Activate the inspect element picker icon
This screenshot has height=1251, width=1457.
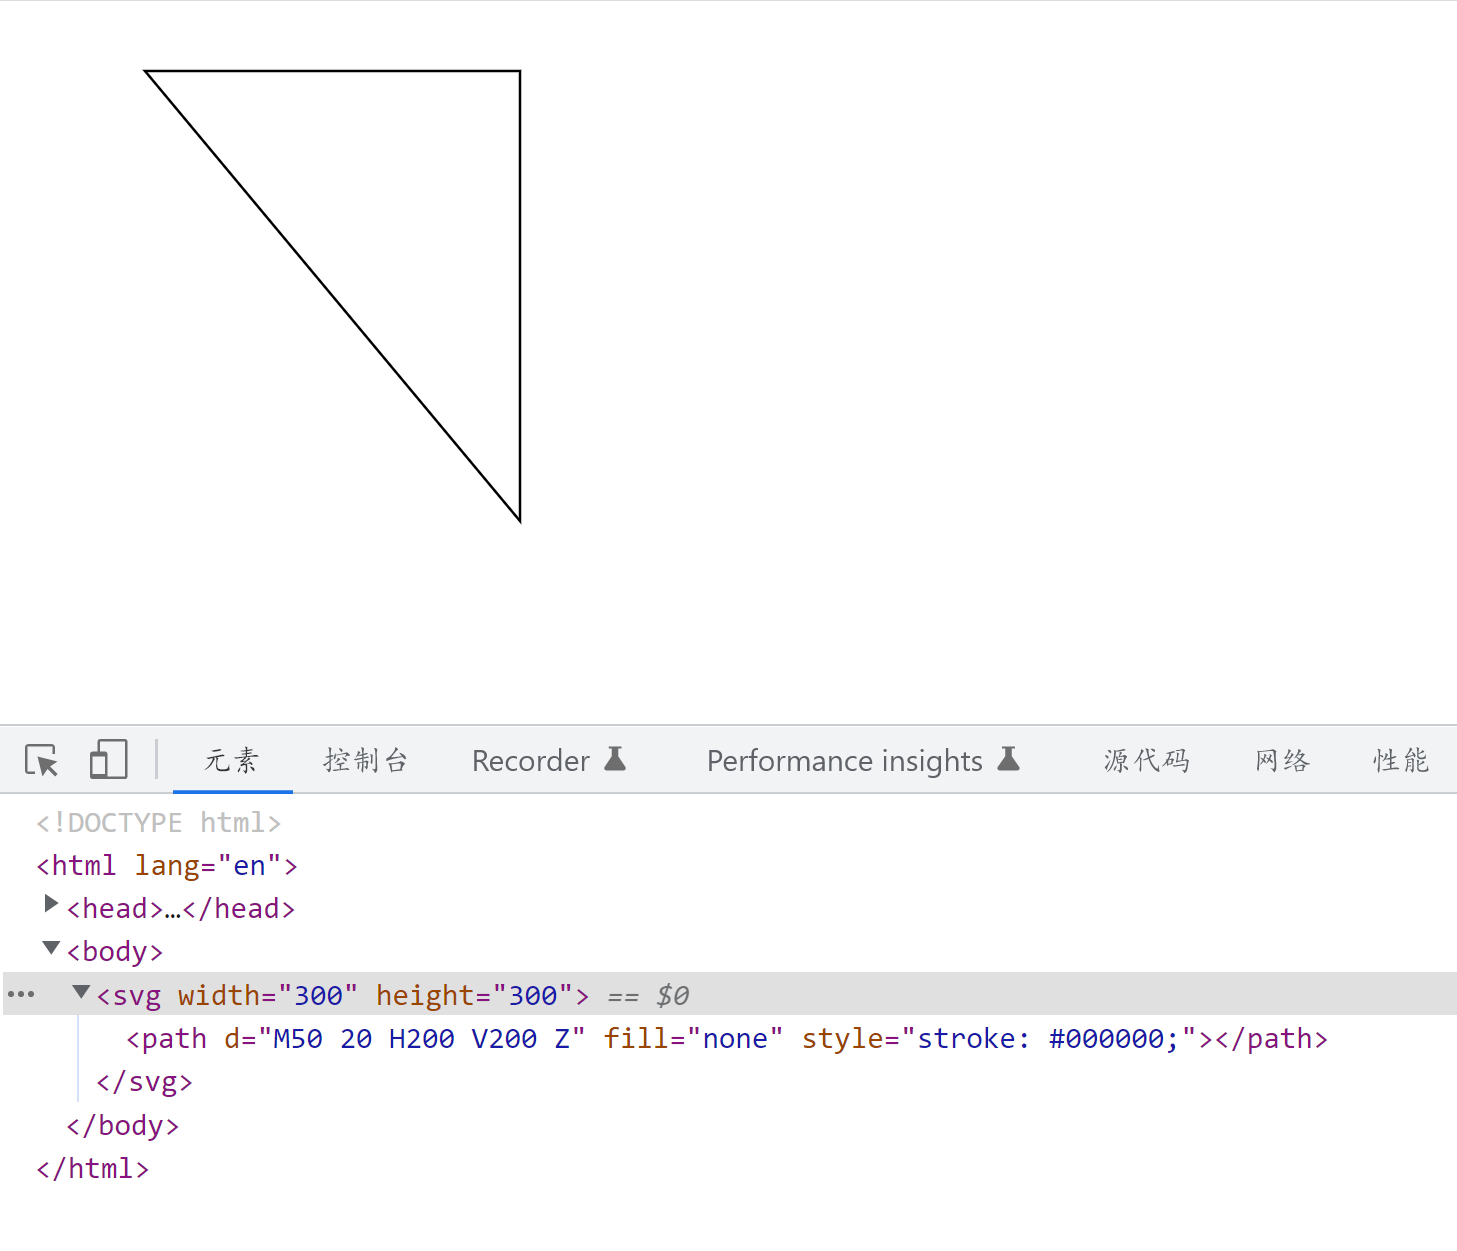click(x=42, y=761)
